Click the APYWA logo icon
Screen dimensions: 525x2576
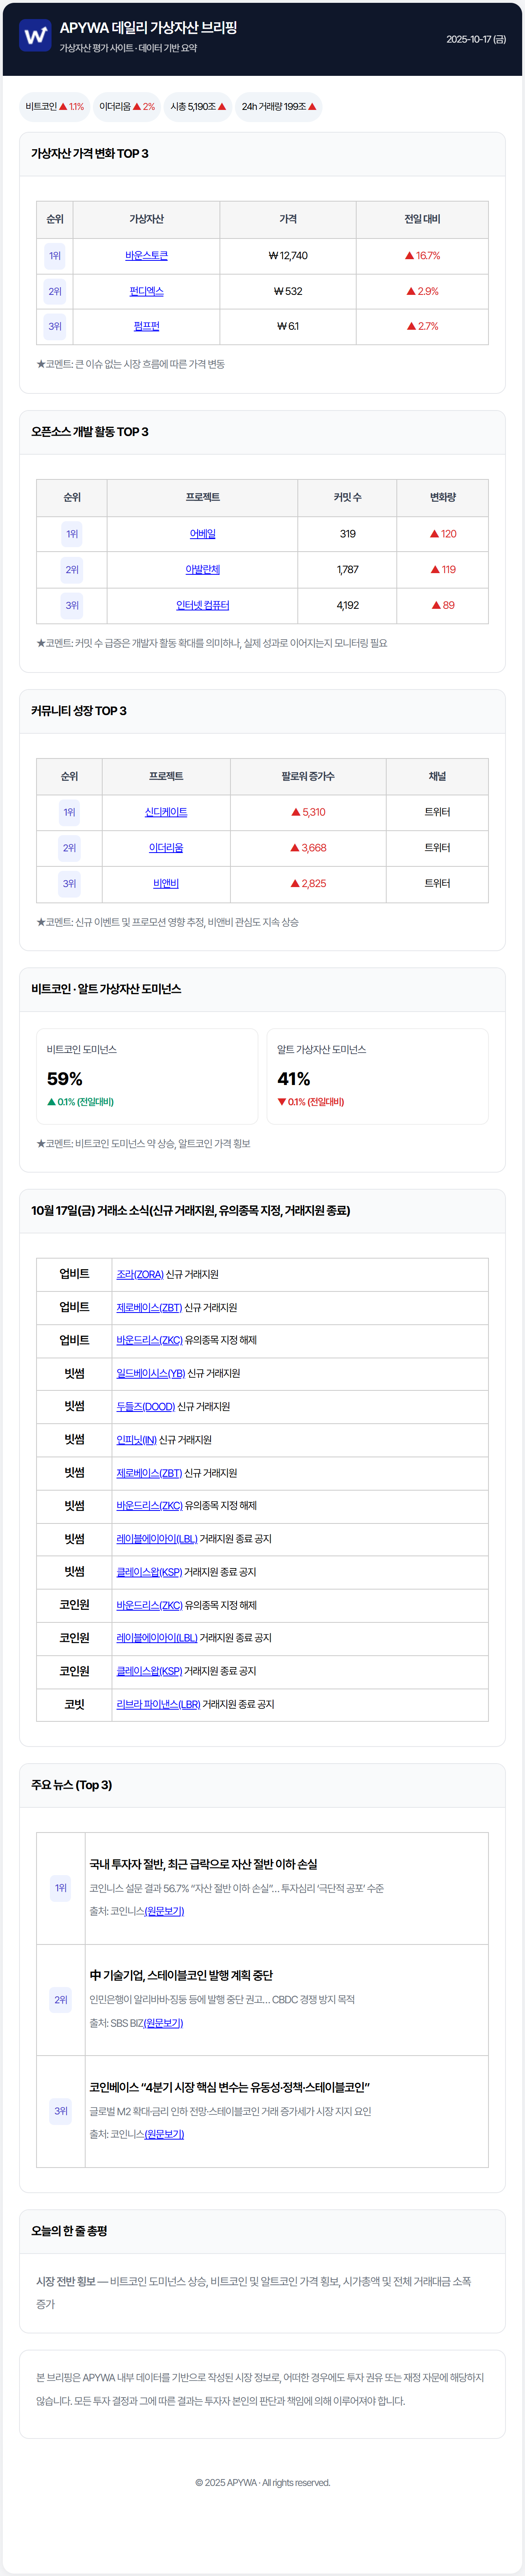pos(35,36)
